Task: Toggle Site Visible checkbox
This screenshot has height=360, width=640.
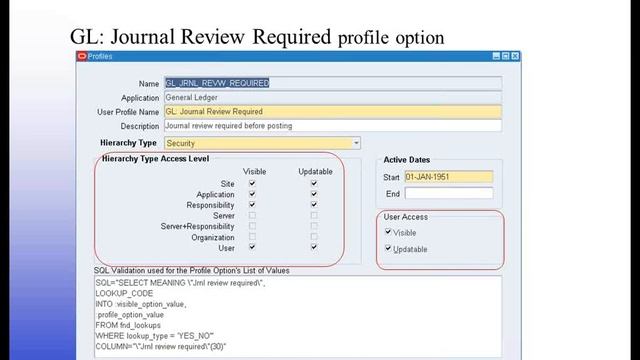Action: (x=252, y=183)
